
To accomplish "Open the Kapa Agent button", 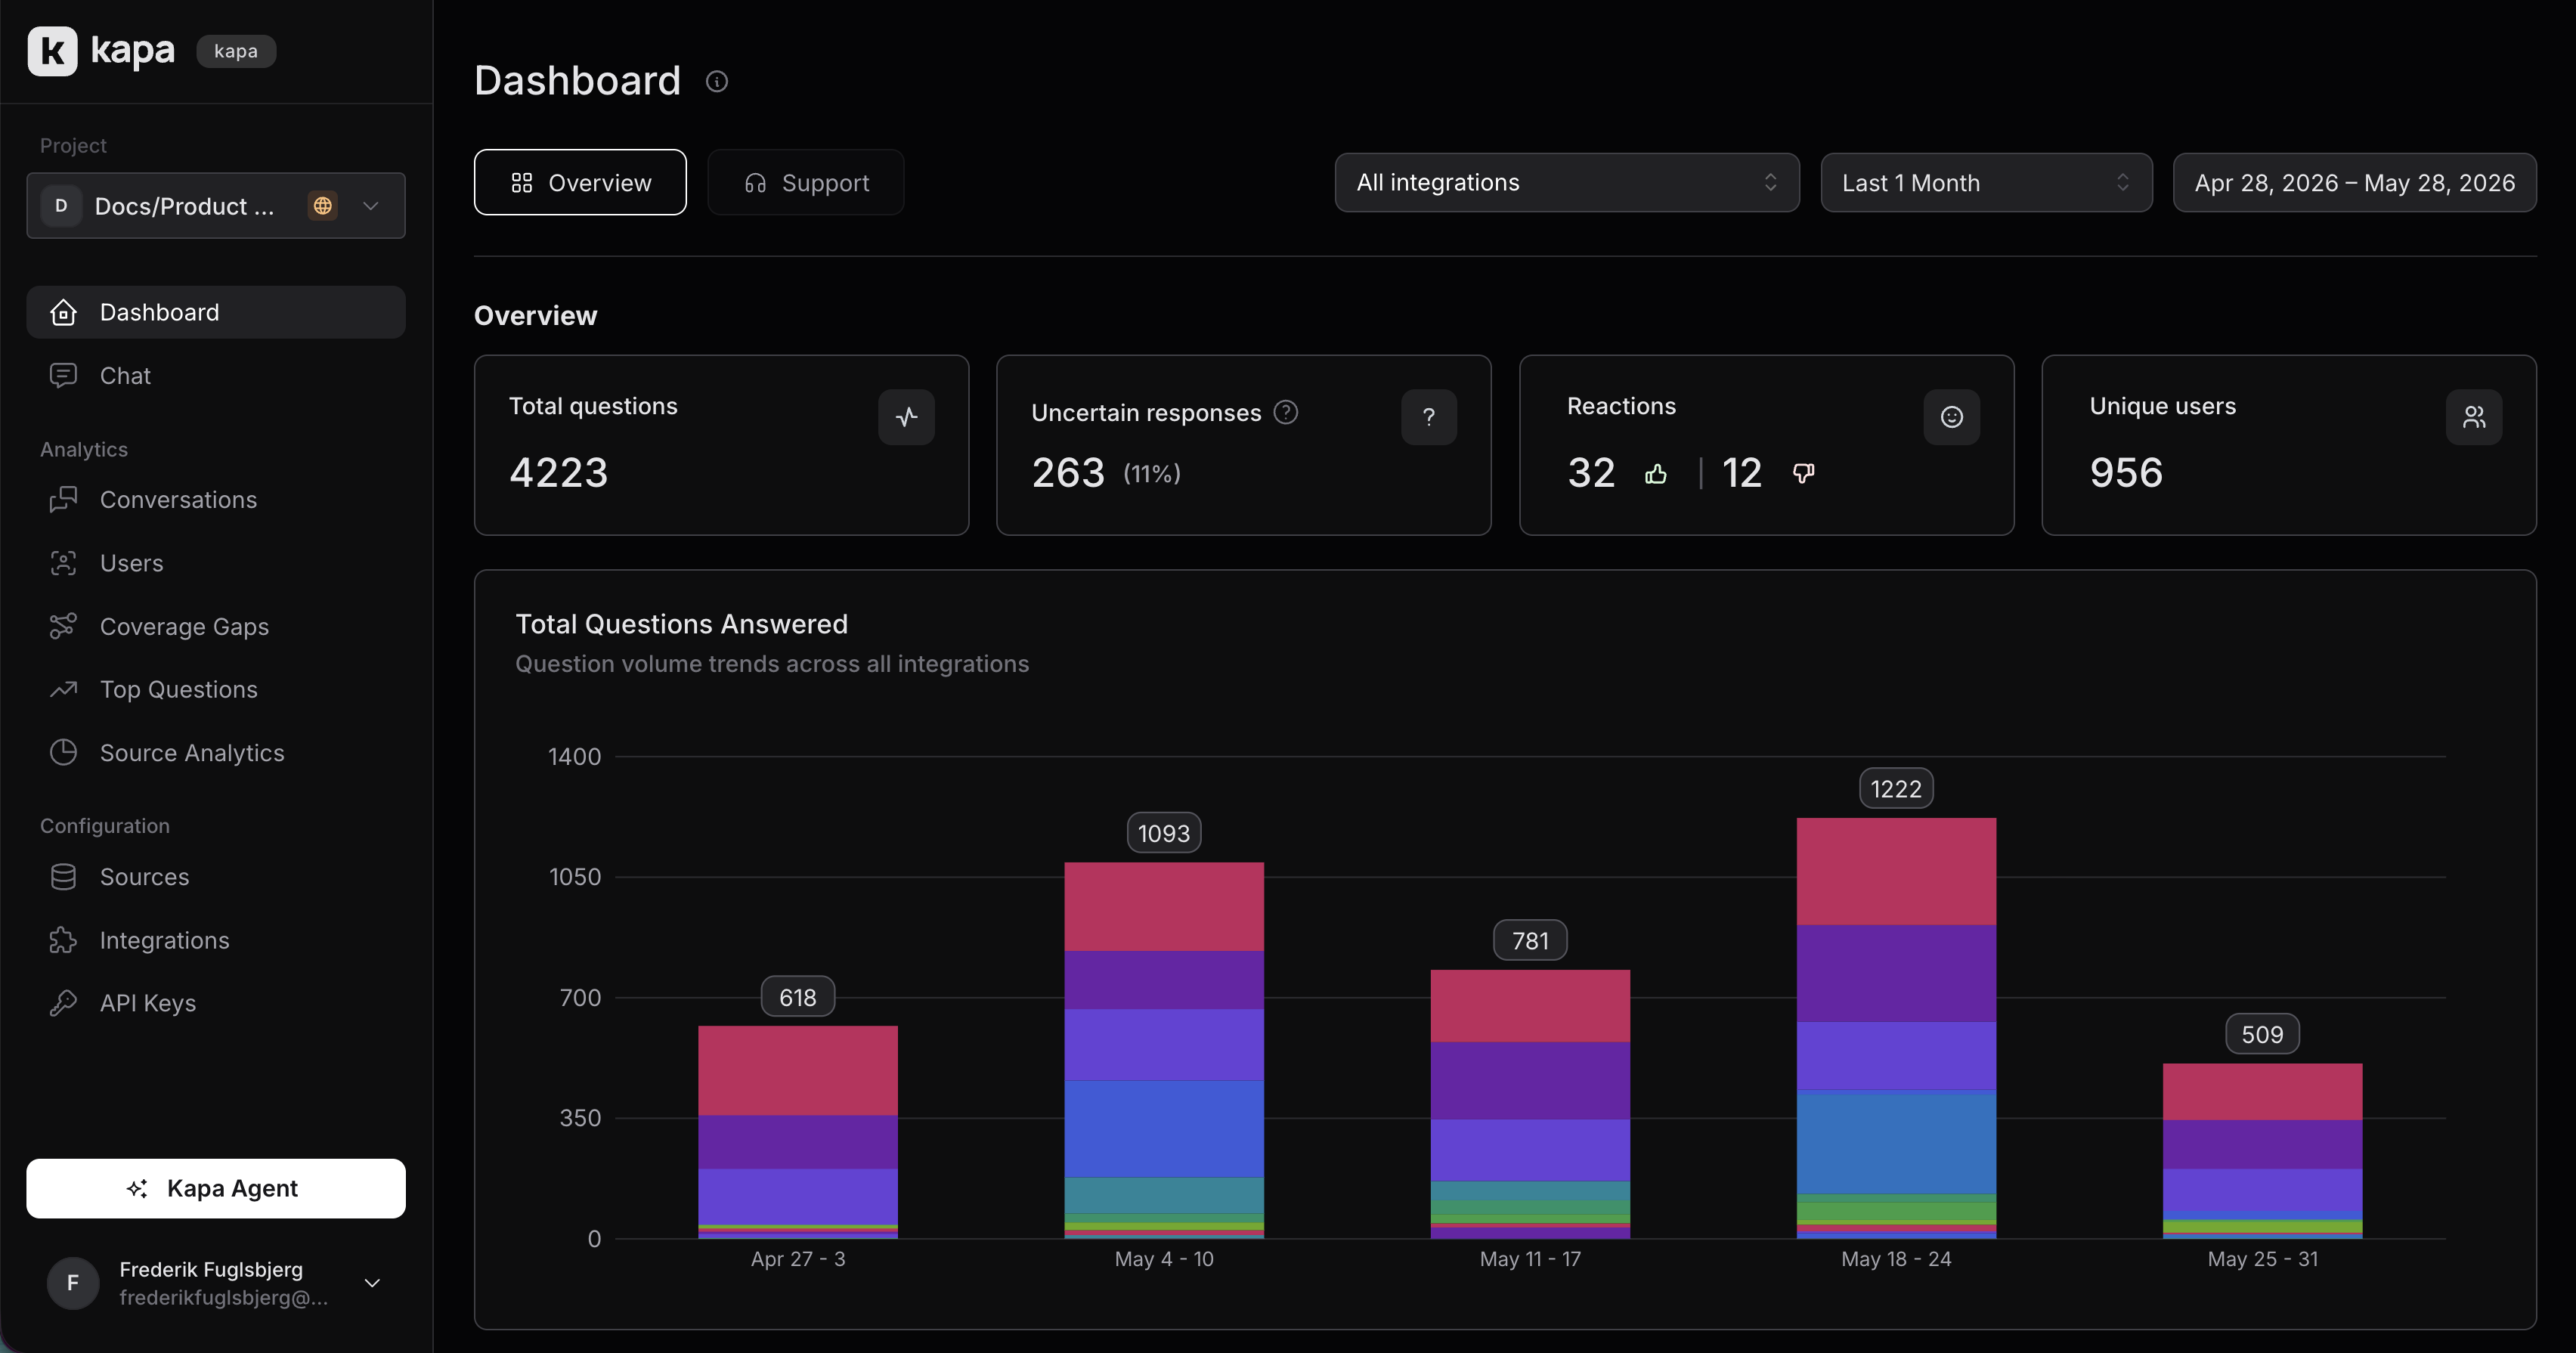I will point(216,1188).
